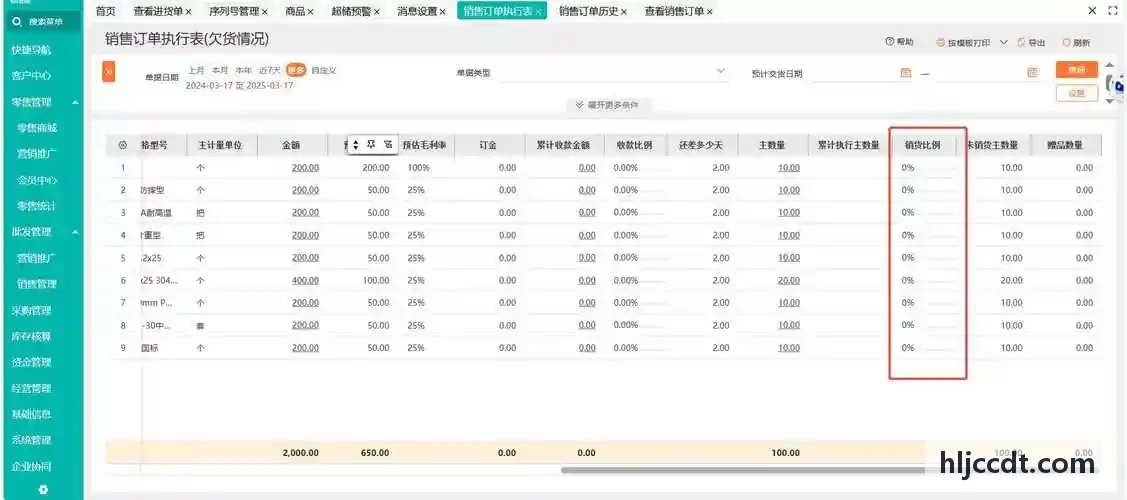The height and width of the screenshot is (500, 1127).
Task: Close the 商品 tab
Action: [310, 11]
